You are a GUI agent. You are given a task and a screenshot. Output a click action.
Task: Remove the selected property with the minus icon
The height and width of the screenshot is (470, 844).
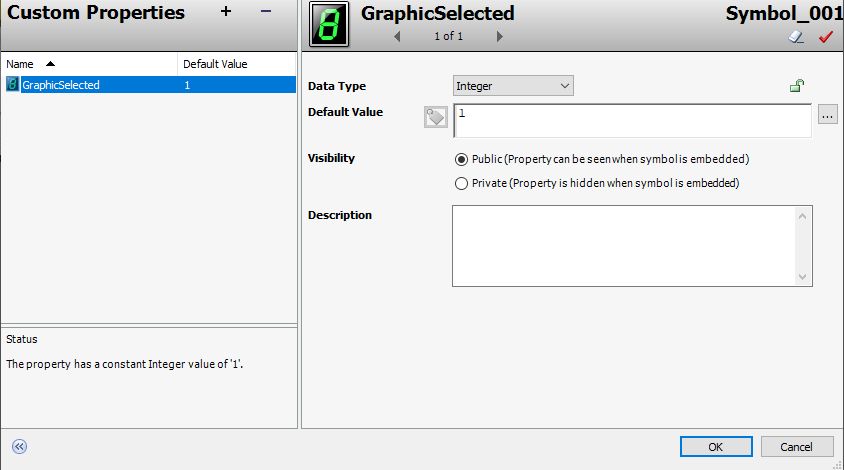tap(266, 11)
